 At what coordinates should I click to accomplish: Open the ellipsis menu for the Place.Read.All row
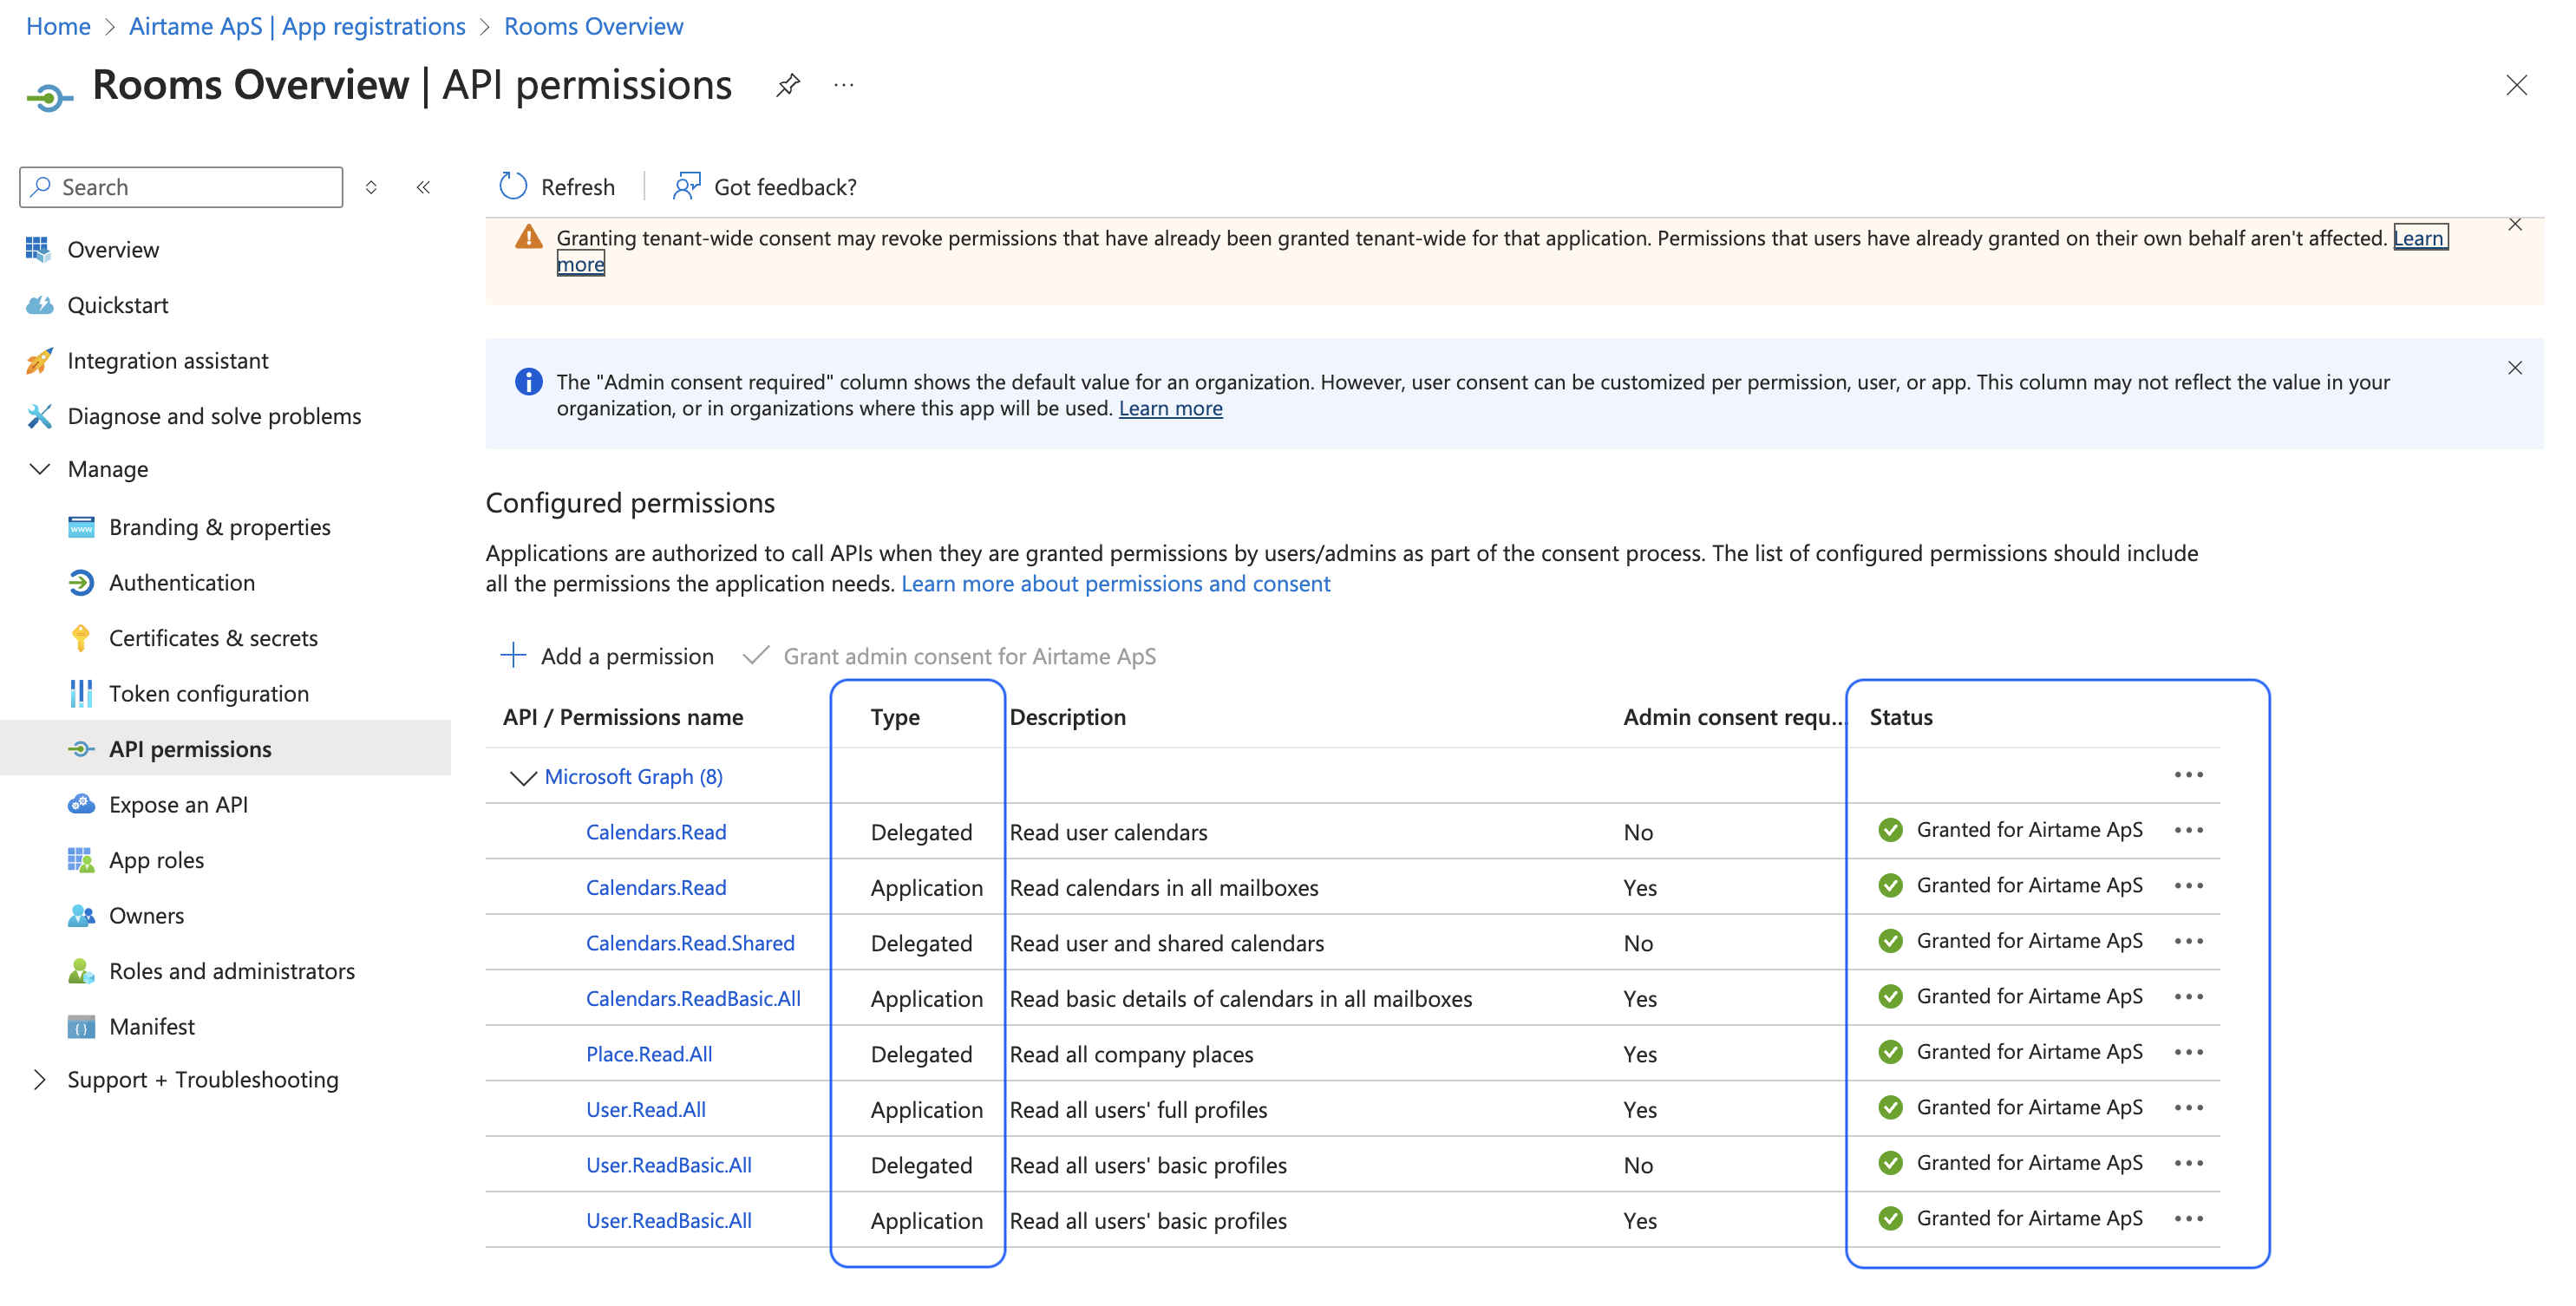coord(2188,1052)
